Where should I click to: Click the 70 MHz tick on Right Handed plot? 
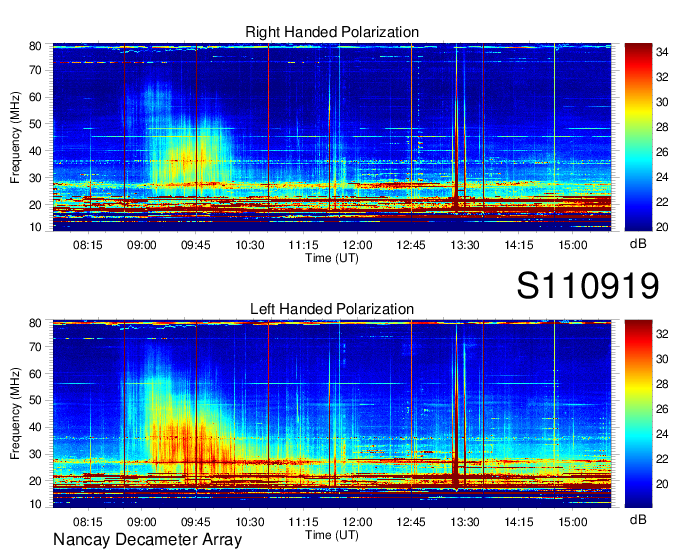[x=36, y=70]
